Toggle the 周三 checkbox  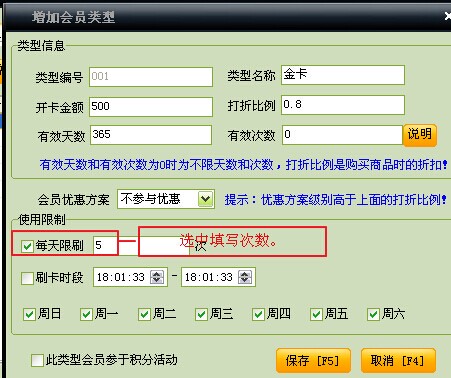coord(201,314)
